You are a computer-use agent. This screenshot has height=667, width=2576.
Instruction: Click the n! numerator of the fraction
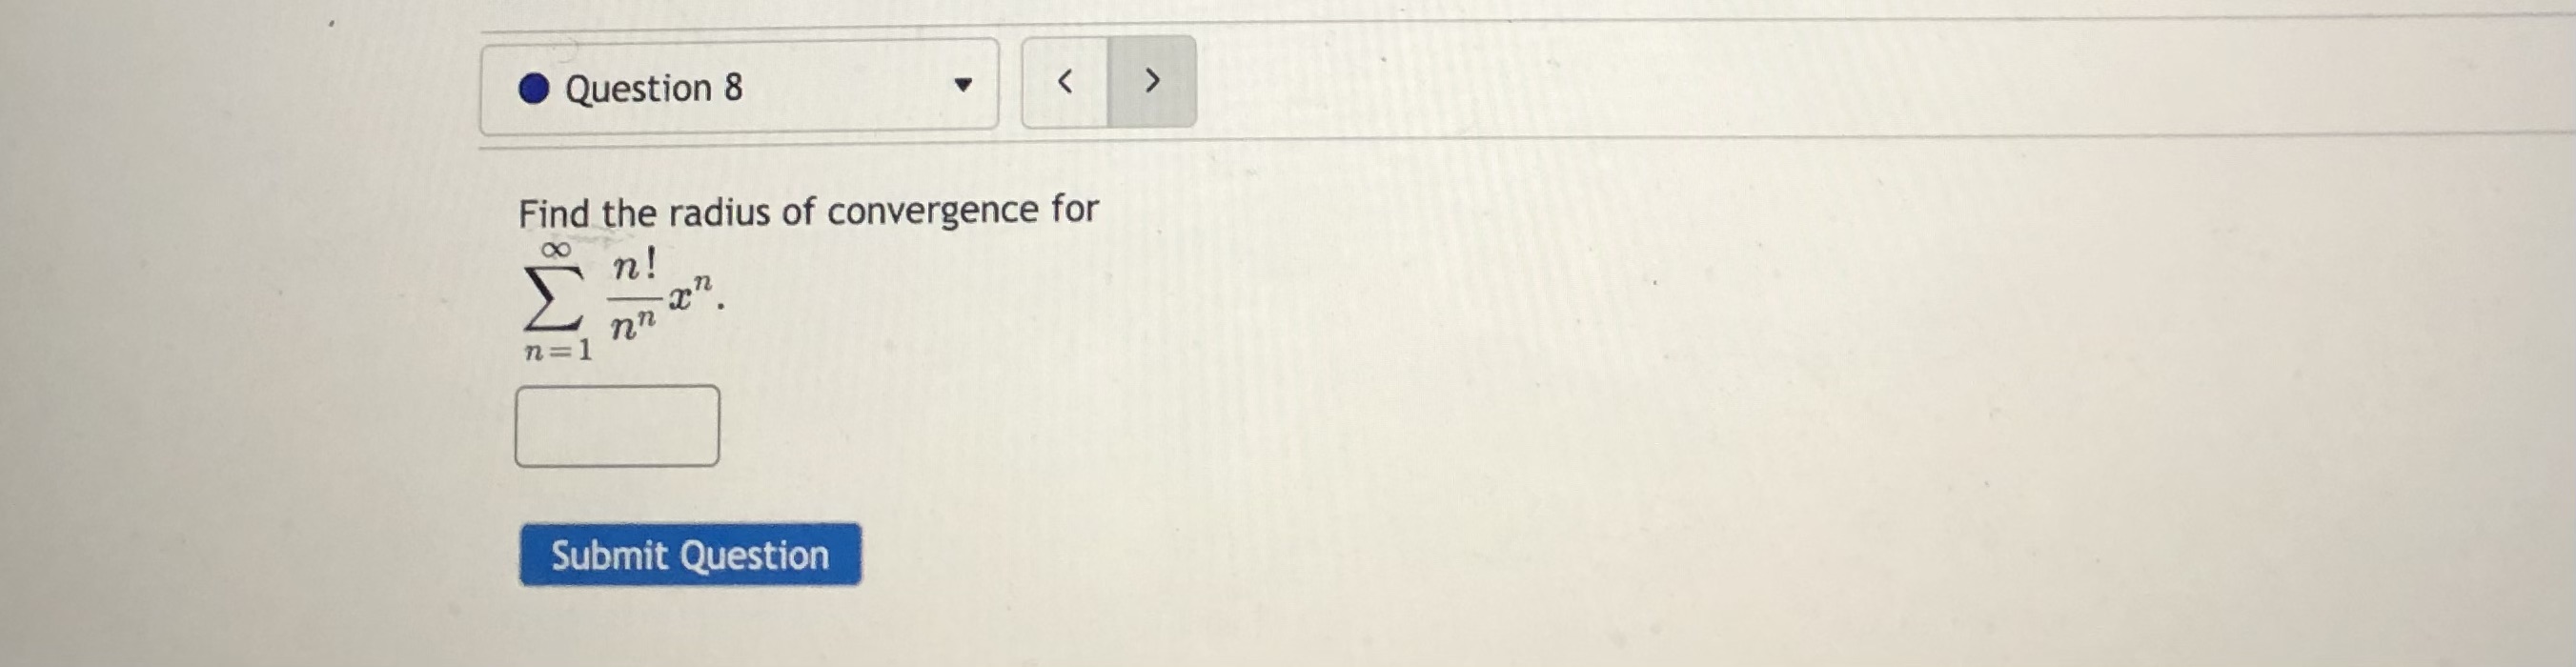tap(635, 266)
